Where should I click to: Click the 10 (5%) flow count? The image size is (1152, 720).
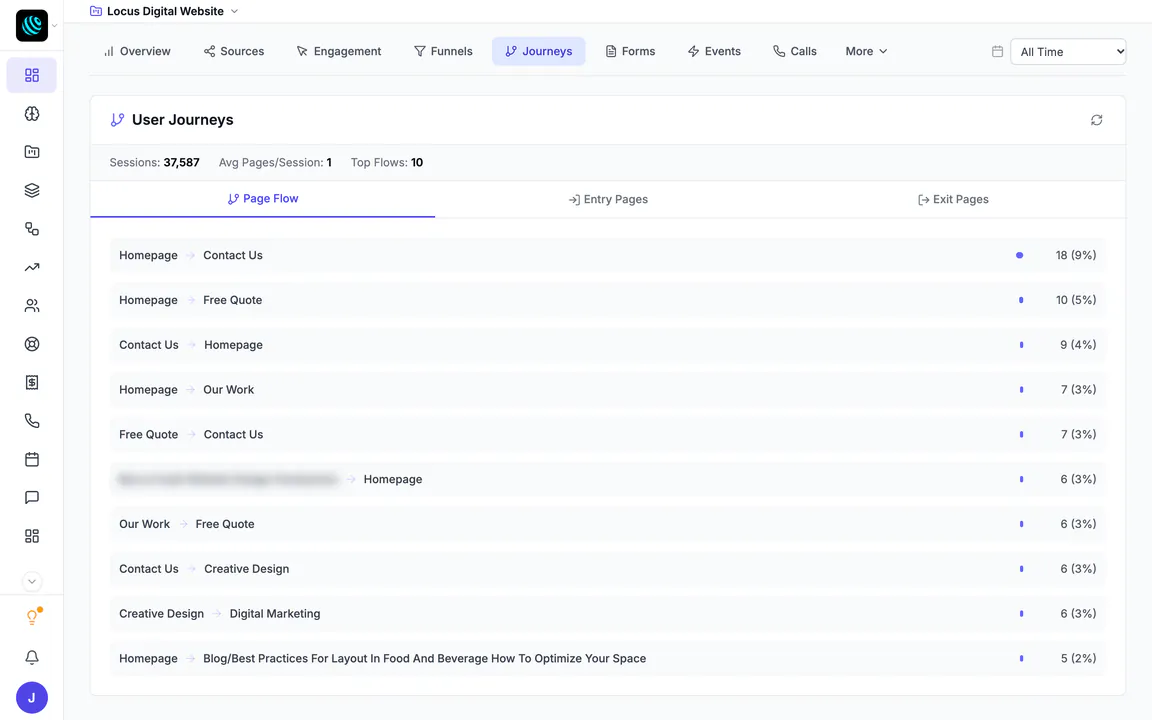pyautogui.click(x=1076, y=300)
